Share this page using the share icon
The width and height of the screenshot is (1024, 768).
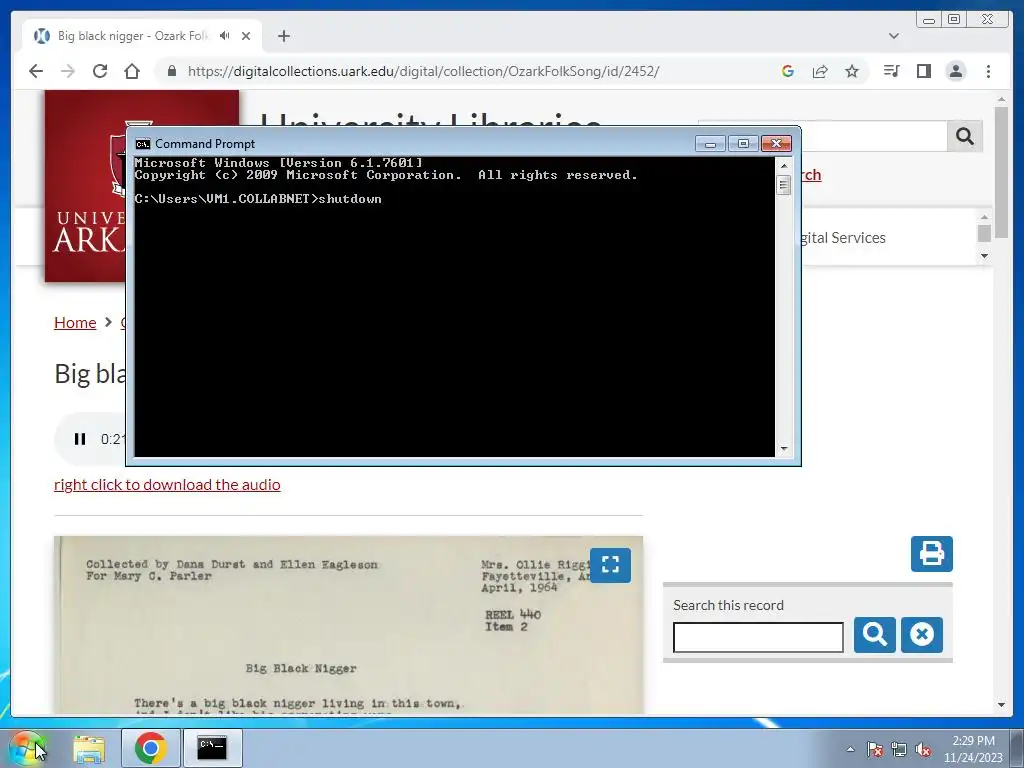pyautogui.click(x=820, y=71)
